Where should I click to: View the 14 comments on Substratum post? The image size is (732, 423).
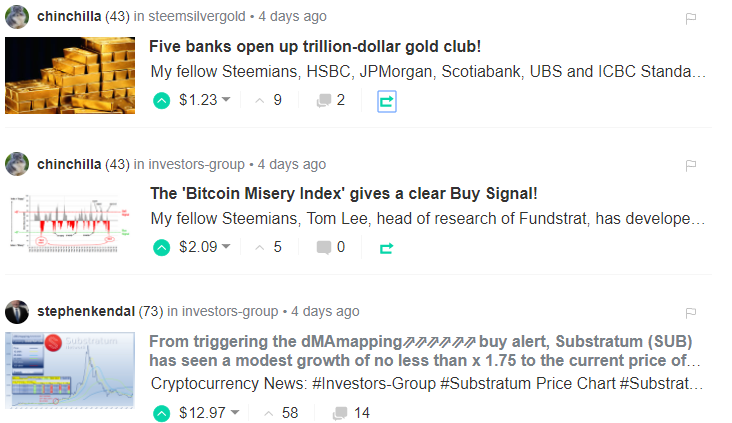(351, 413)
